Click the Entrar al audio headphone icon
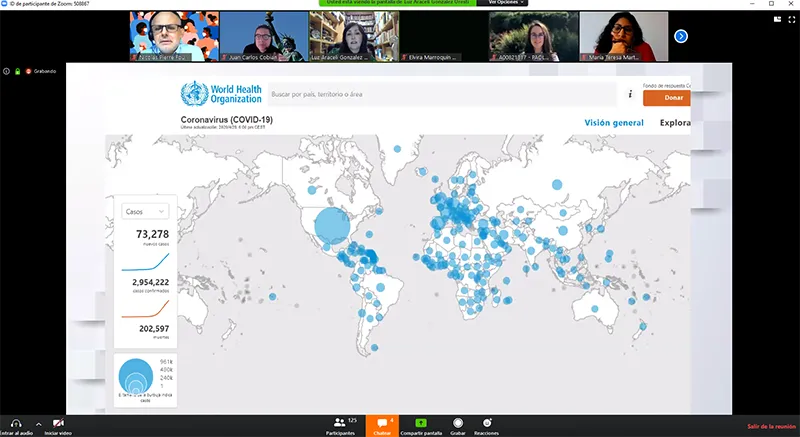The width and height of the screenshot is (800, 437). click(x=16, y=423)
